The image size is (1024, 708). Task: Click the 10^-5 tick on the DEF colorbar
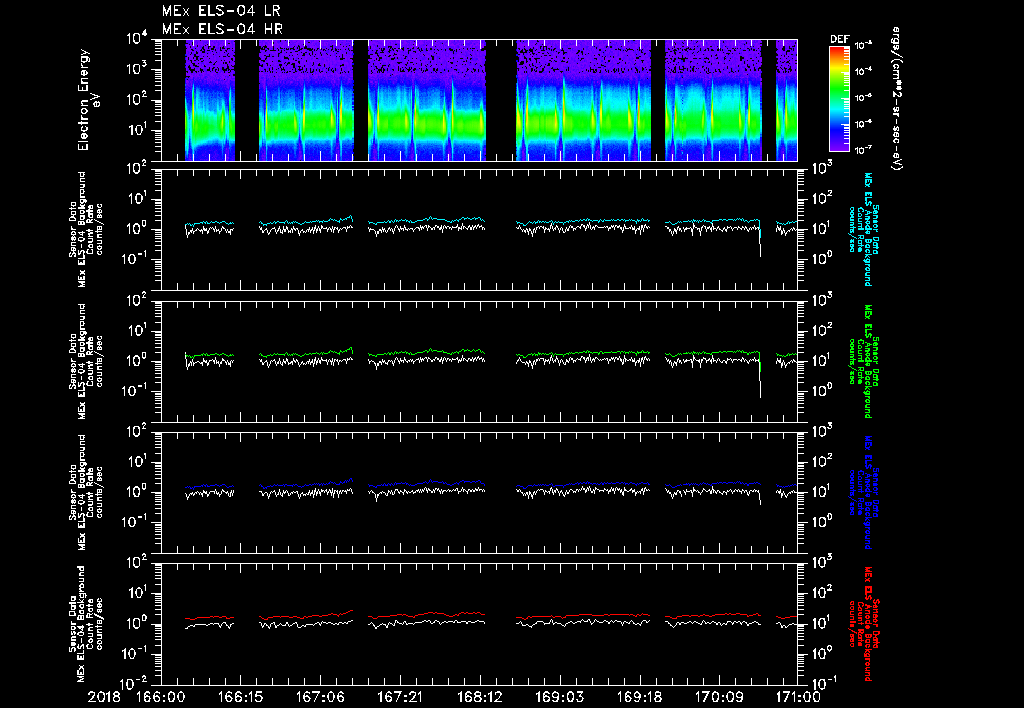864,98
